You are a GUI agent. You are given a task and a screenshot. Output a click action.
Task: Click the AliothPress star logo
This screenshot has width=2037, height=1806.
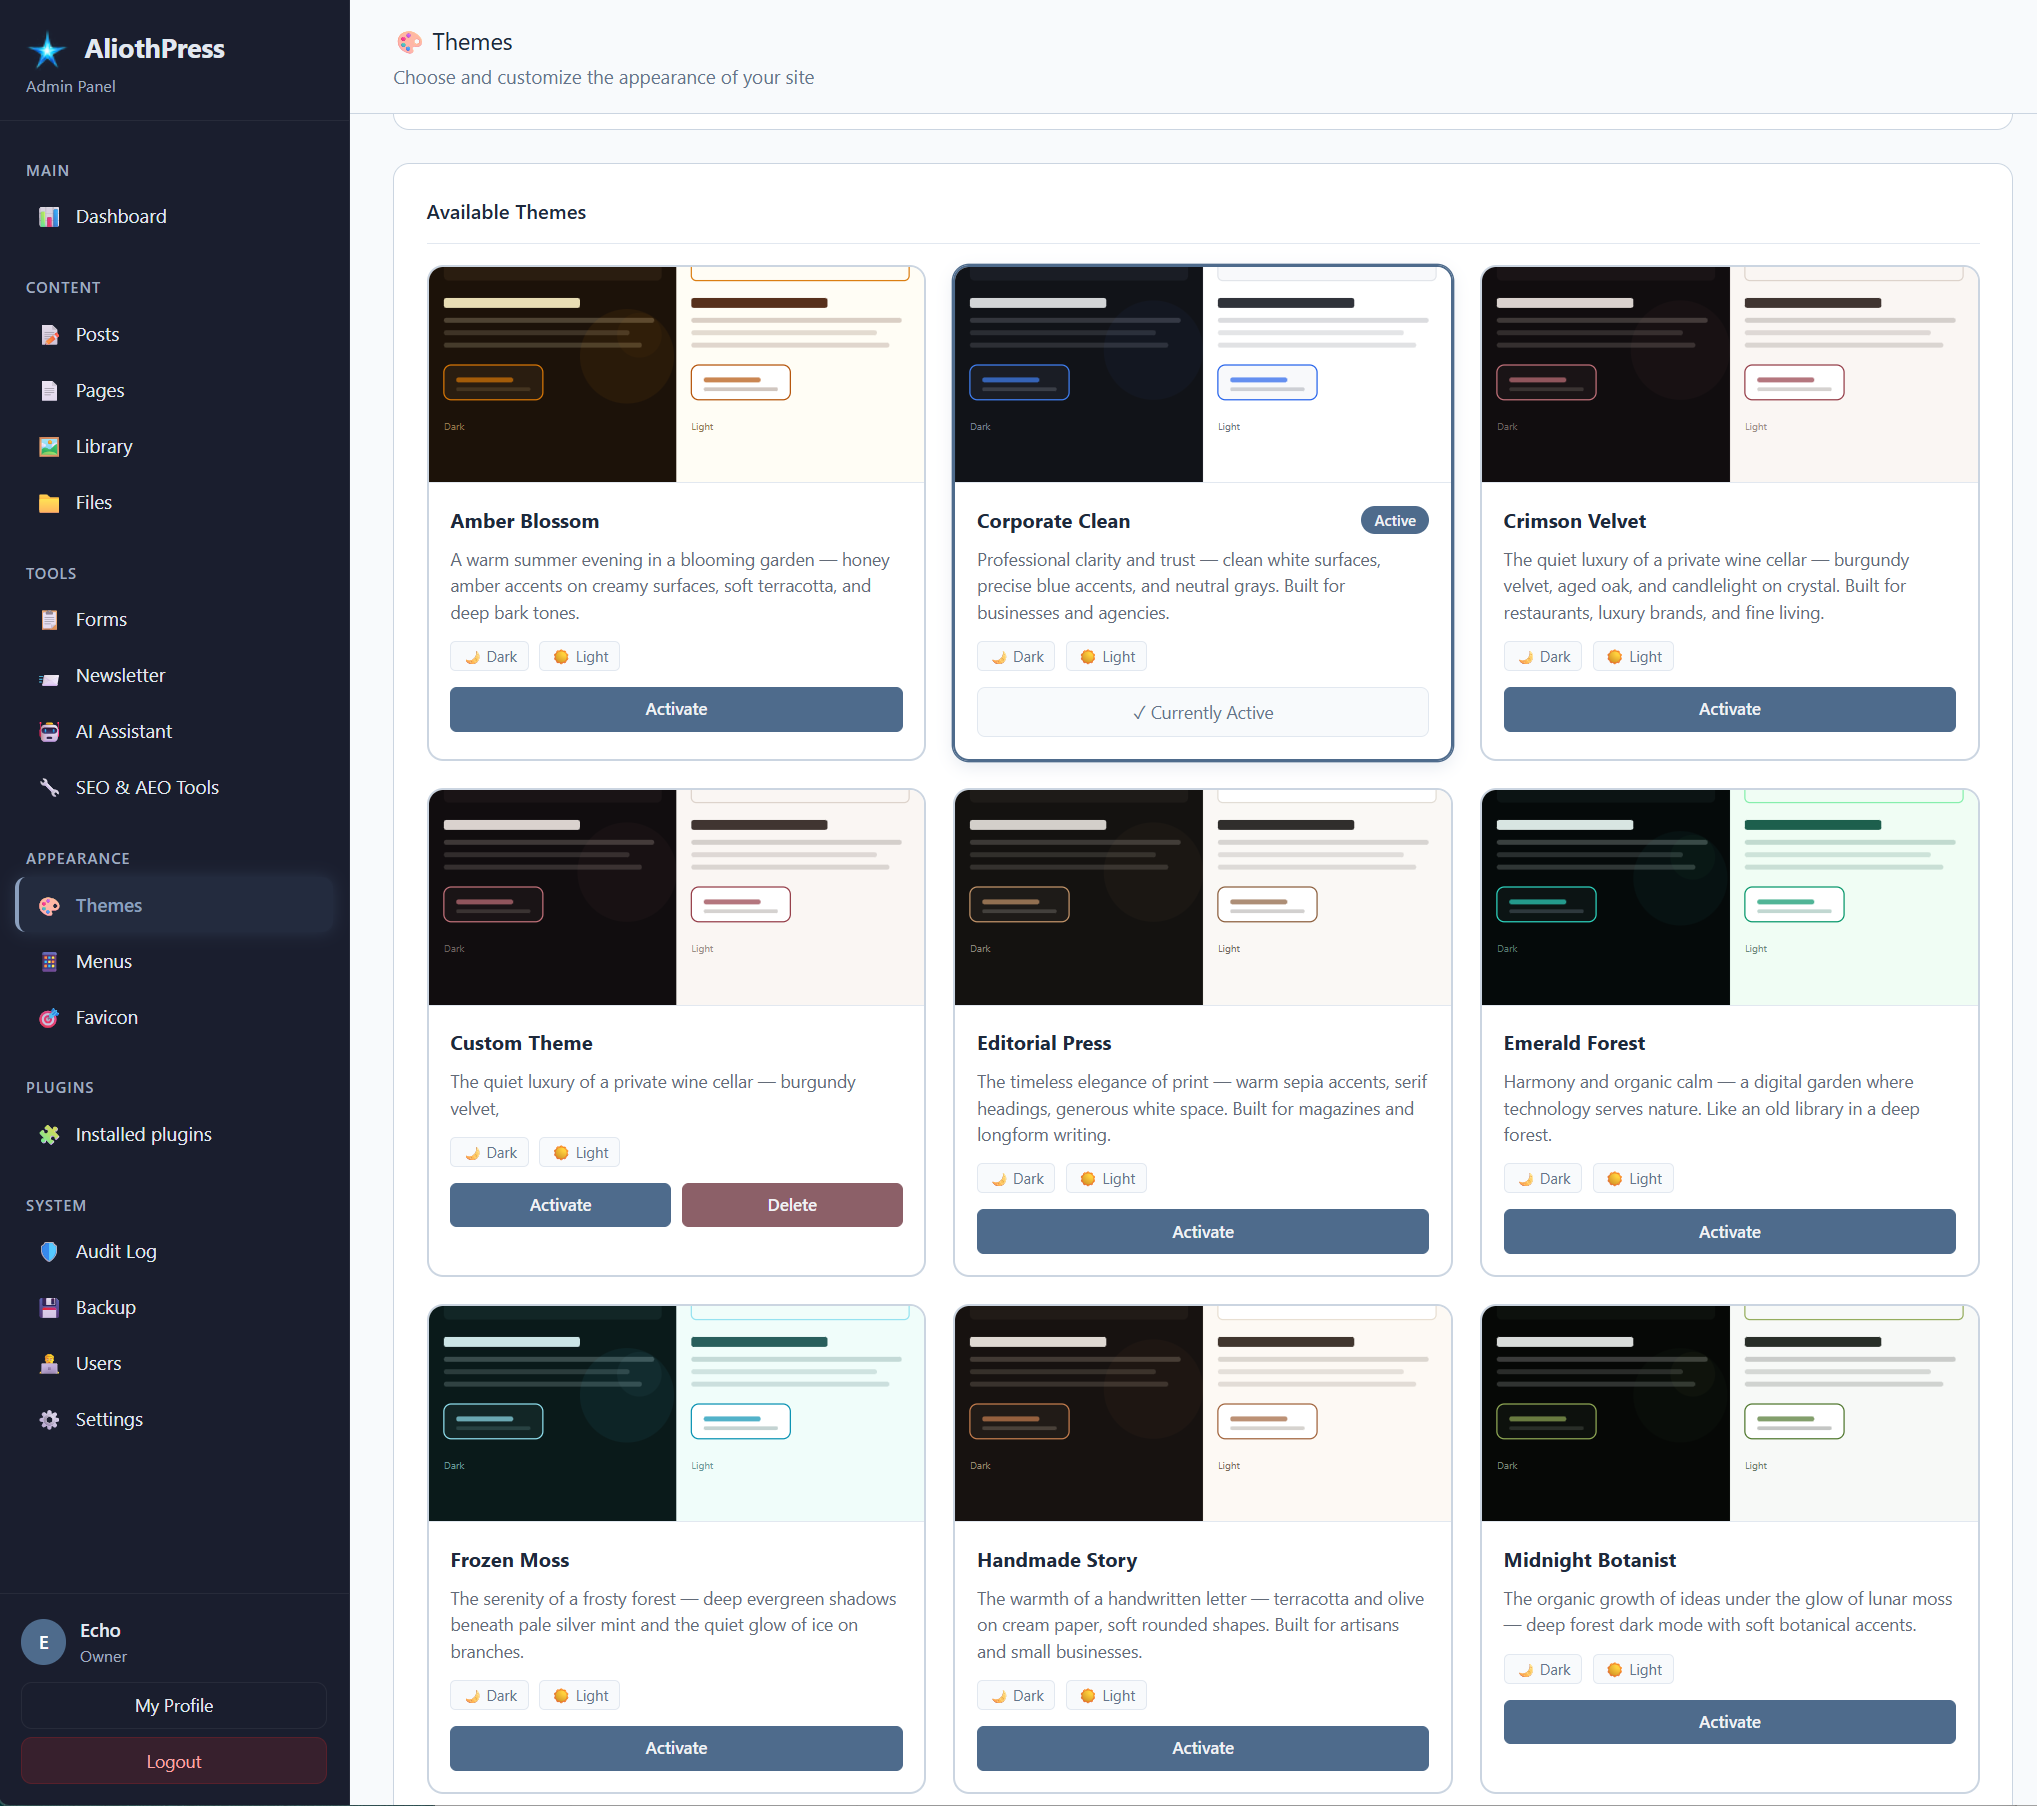click(x=47, y=50)
